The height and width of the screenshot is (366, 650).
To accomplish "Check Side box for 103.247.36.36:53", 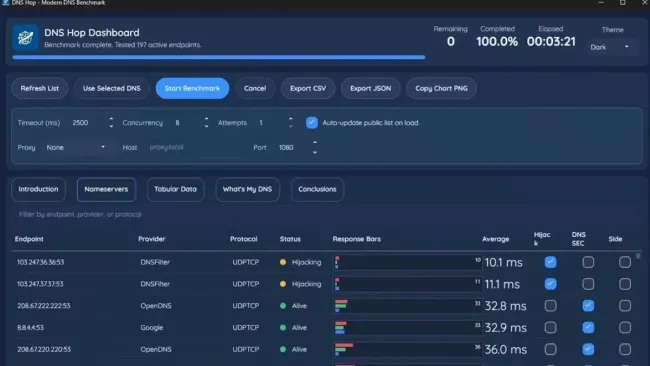I will (625, 262).
